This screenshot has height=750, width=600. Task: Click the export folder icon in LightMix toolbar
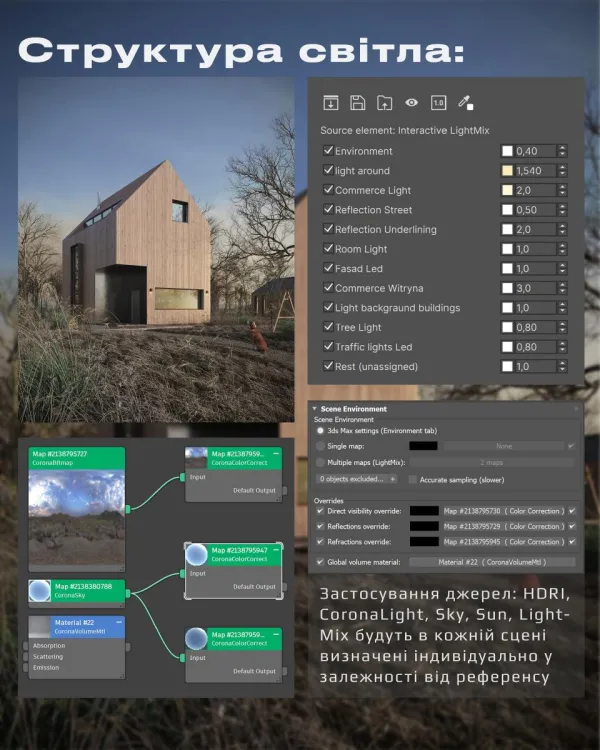tap(384, 102)
